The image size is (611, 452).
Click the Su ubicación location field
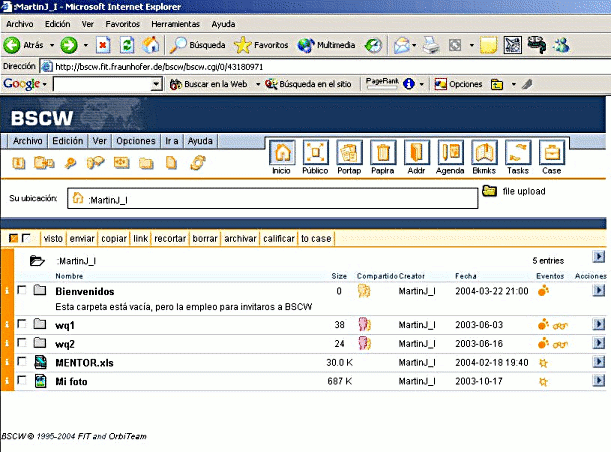tap(272, 199)
